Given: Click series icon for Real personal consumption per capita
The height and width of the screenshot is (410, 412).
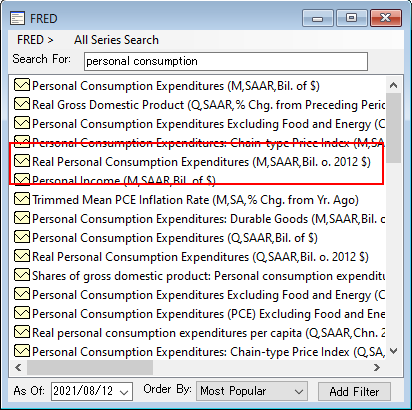Looking at the screenshot, I should [x=22, y=332].
